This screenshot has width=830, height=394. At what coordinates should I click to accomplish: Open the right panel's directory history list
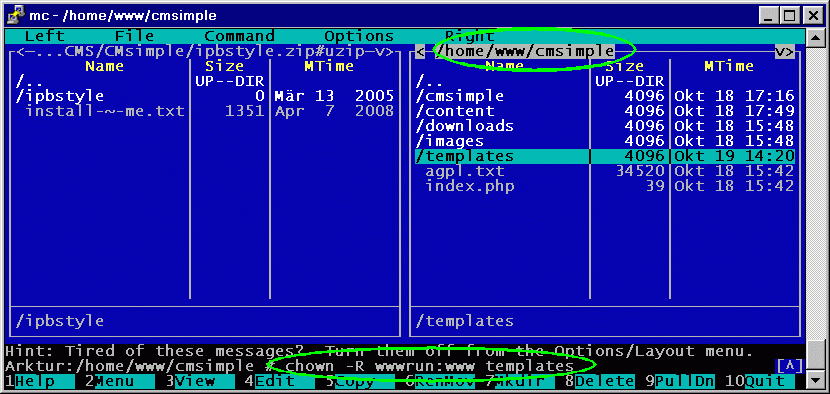pos(780,51)
